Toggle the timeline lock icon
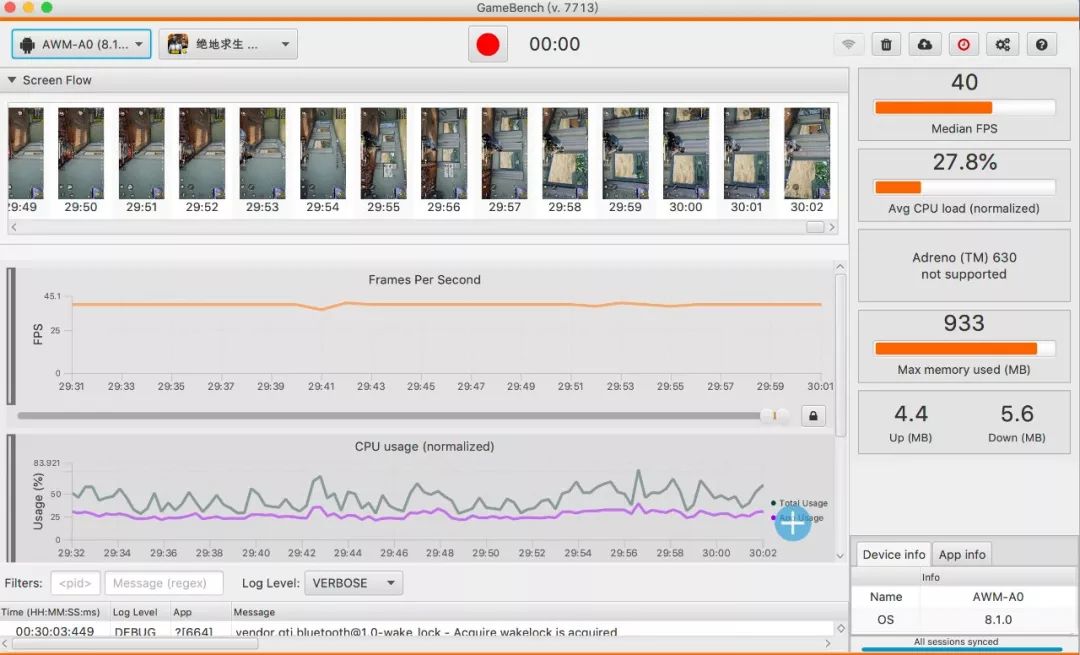The height and width of the screenshot is (655, 1080). point(813,416)
